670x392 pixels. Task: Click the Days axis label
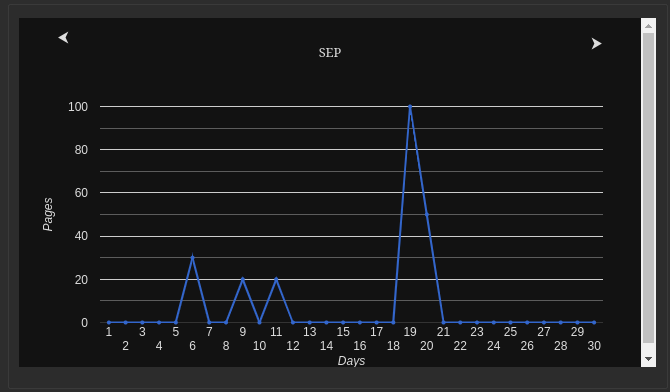click(x=351, y=361)
